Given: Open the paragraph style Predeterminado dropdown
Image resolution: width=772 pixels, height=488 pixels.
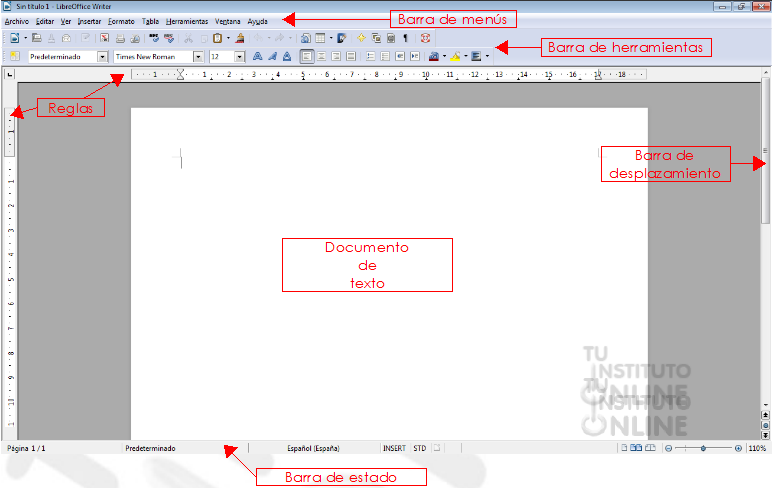Looking at the screenshot, I should [102, 57].
